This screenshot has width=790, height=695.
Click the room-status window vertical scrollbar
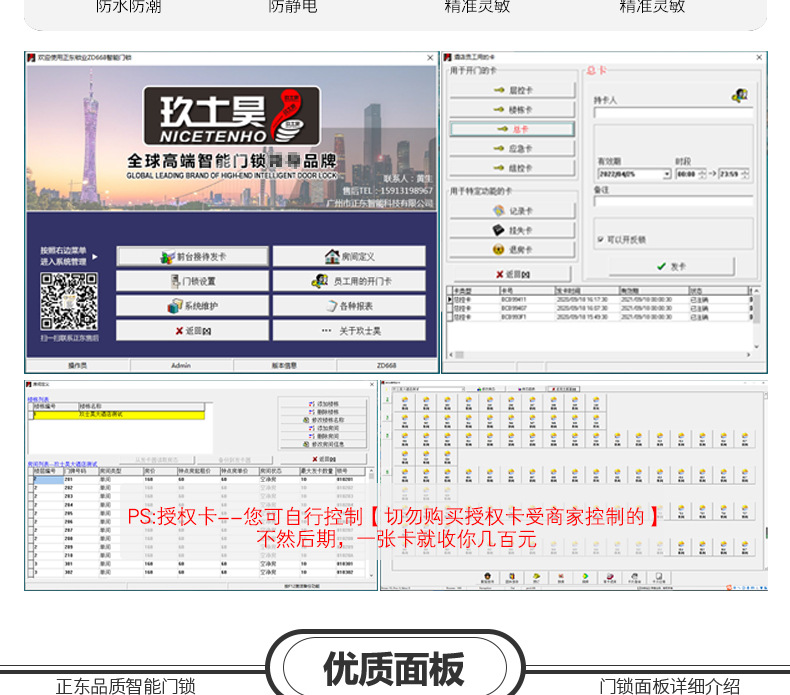[766, 480]
